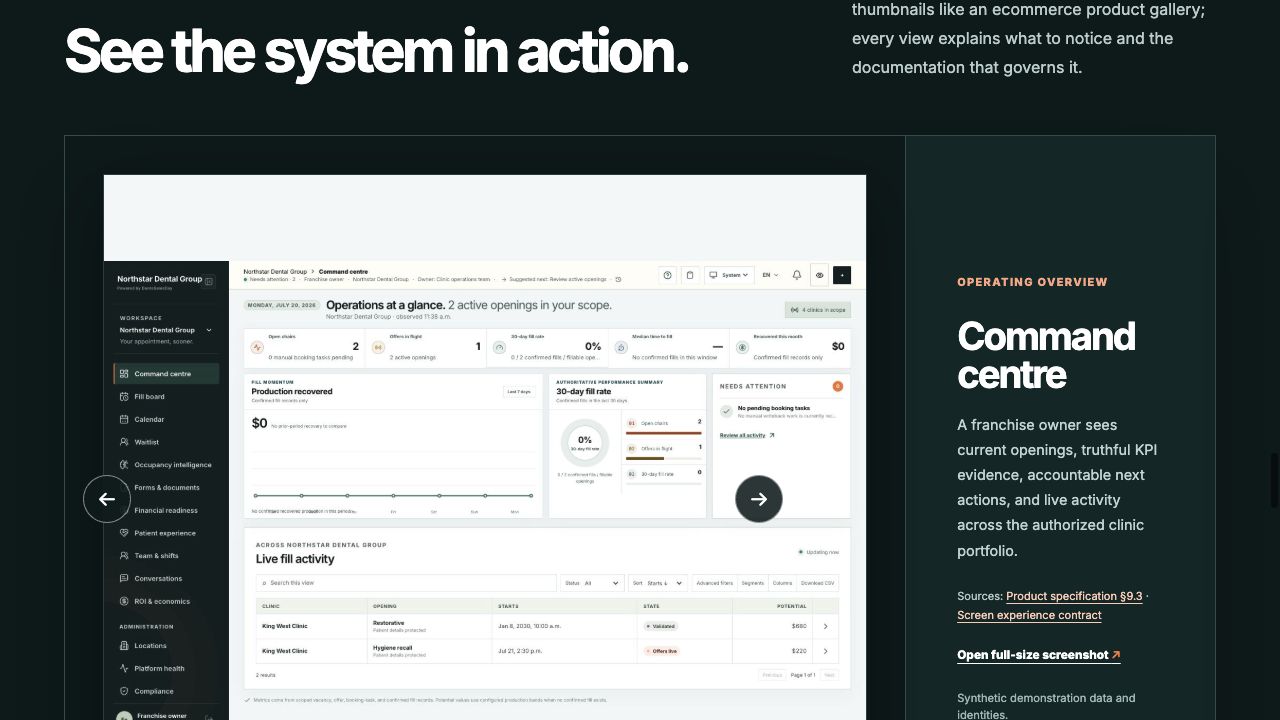Toggle the eye visibility icon in top bar
Image resolution: width=1280 pixels, height=720 pixels.
(x=819, y=275)
